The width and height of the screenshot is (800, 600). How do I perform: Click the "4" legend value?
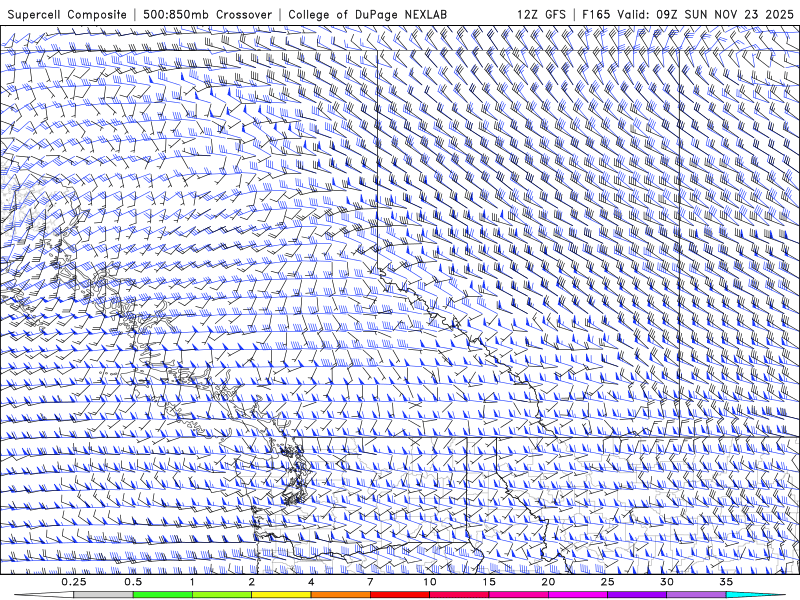[311, 582]
